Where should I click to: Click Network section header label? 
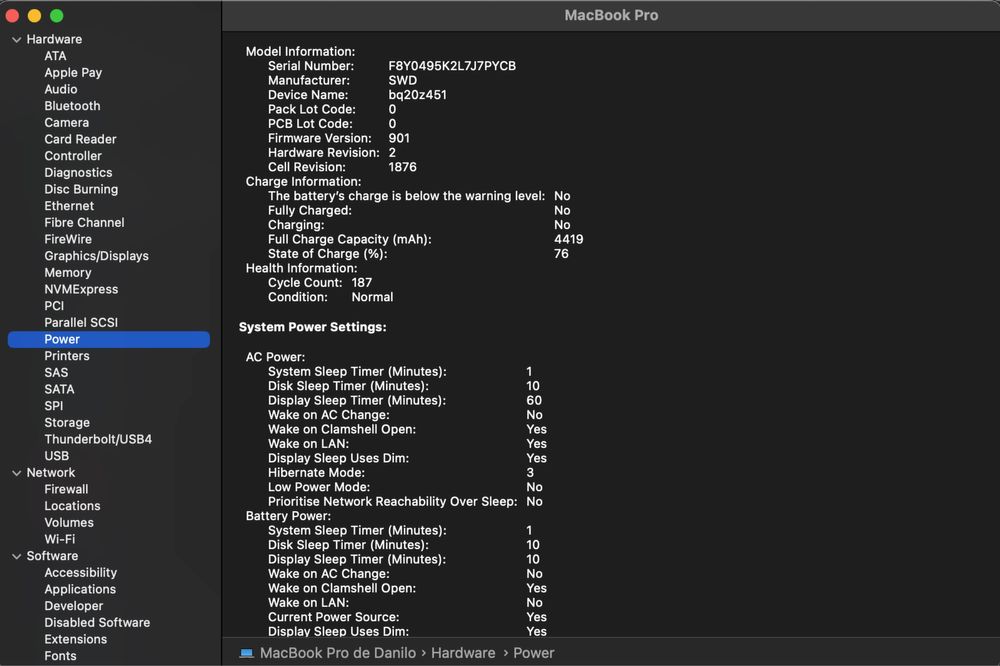click(50, 473)
